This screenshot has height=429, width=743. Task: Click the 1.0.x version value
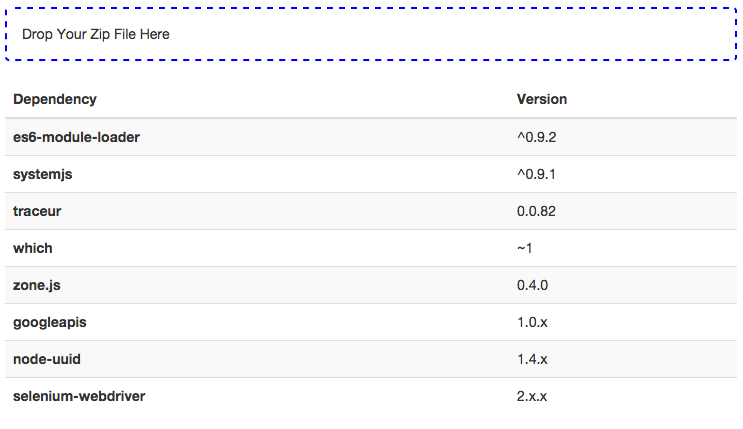tap(532, 322)
